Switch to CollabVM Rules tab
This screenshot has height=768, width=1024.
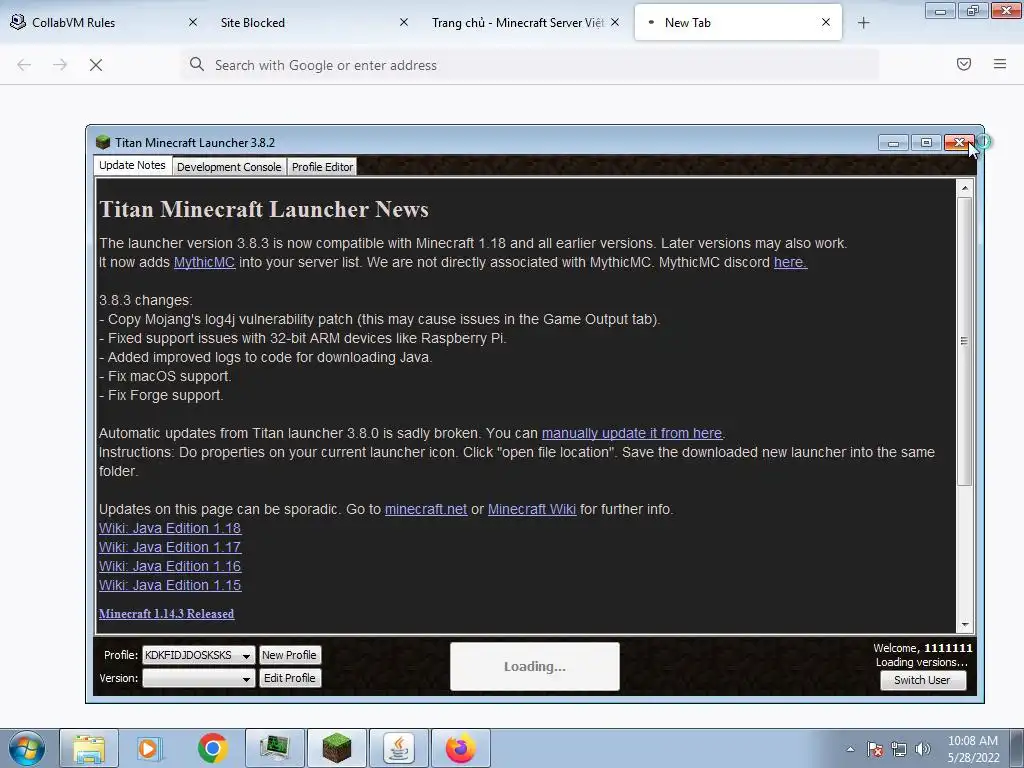(x=104, y=22)
